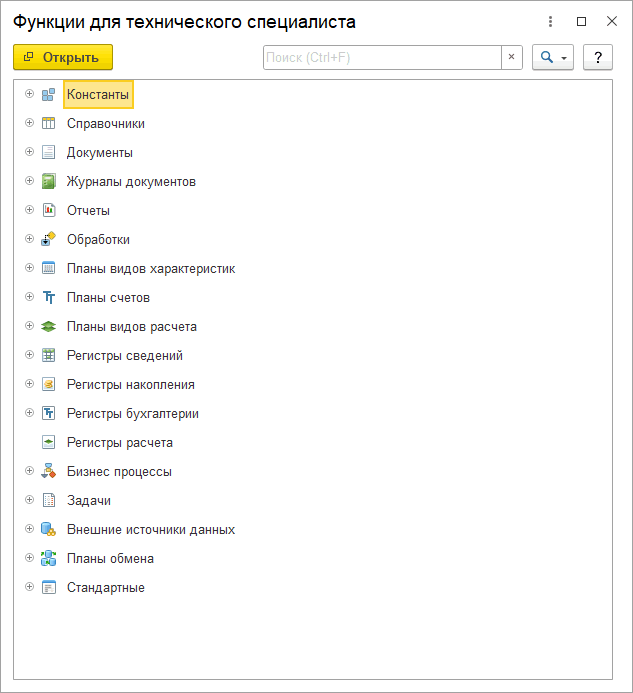
Task: Click the Стандартные icon
Action: [x=48, y=587]
